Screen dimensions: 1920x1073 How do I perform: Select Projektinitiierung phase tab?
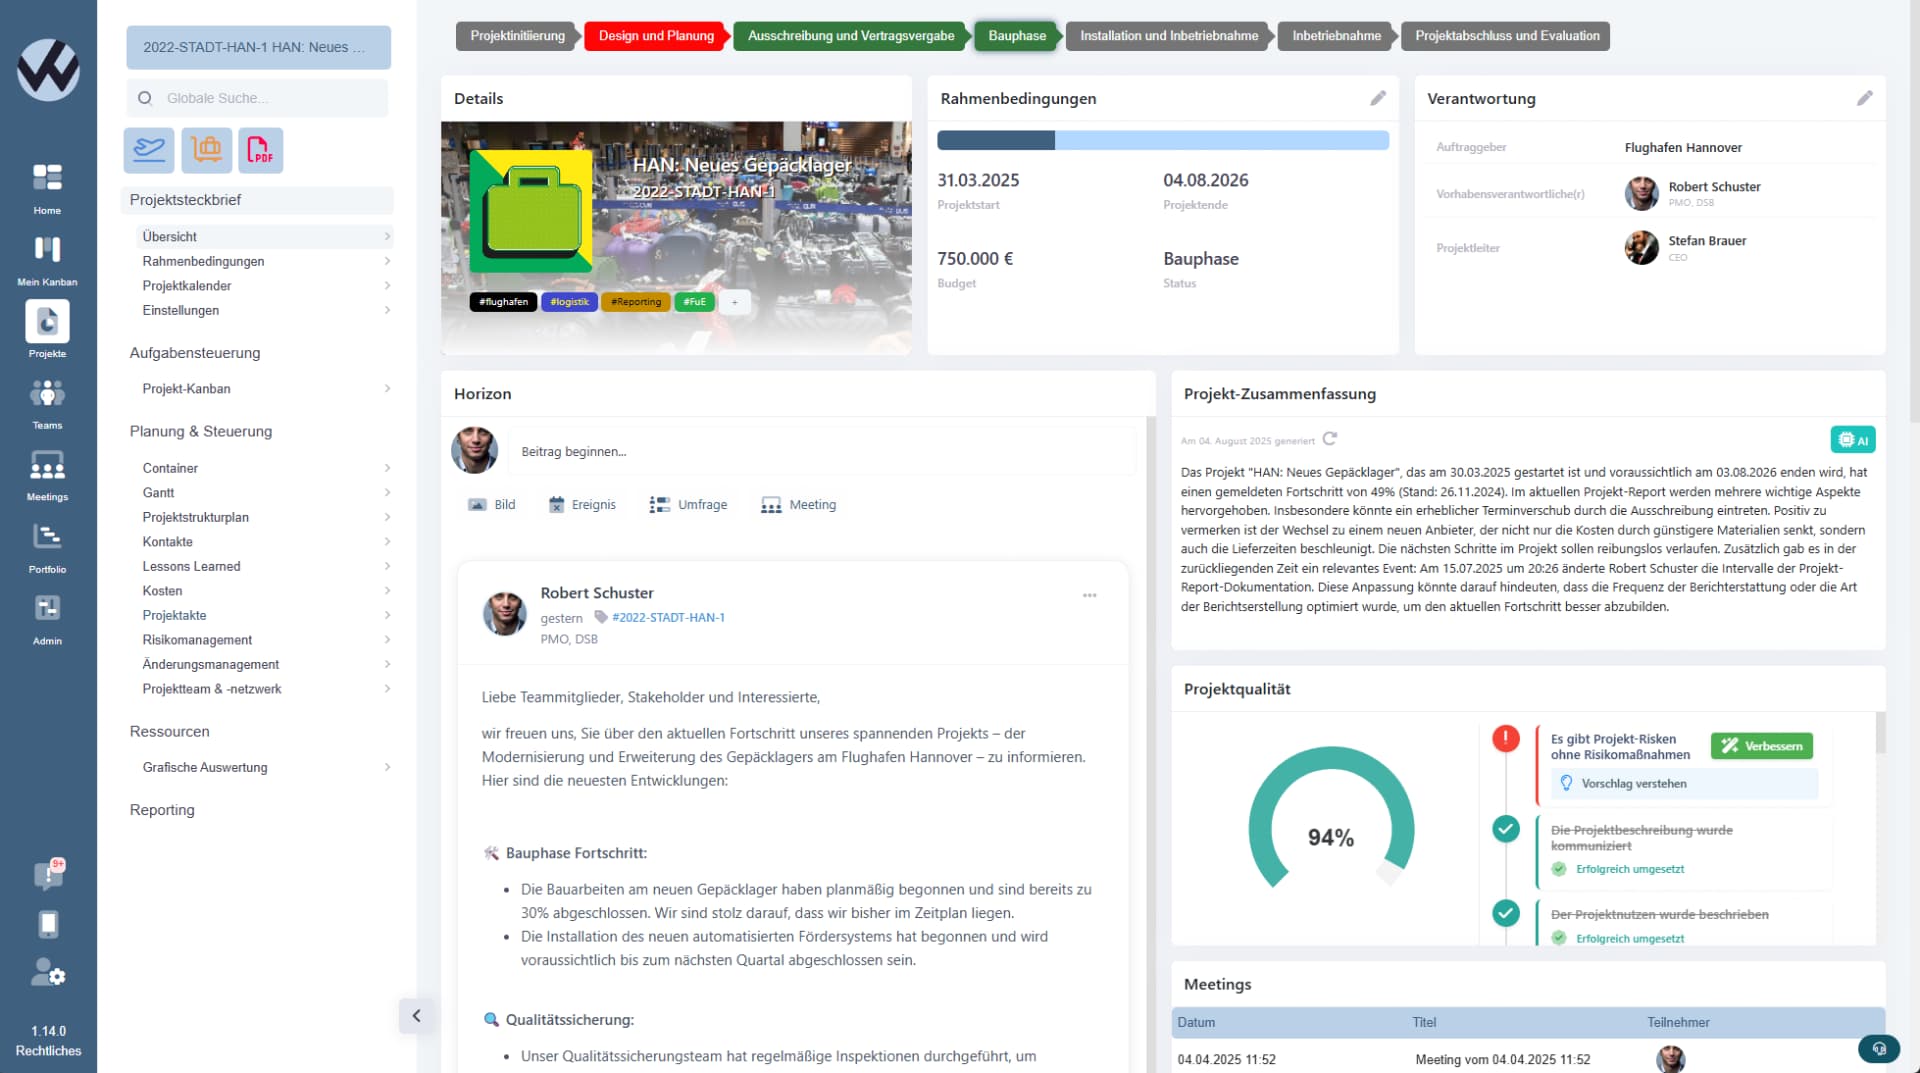point(517,36)
